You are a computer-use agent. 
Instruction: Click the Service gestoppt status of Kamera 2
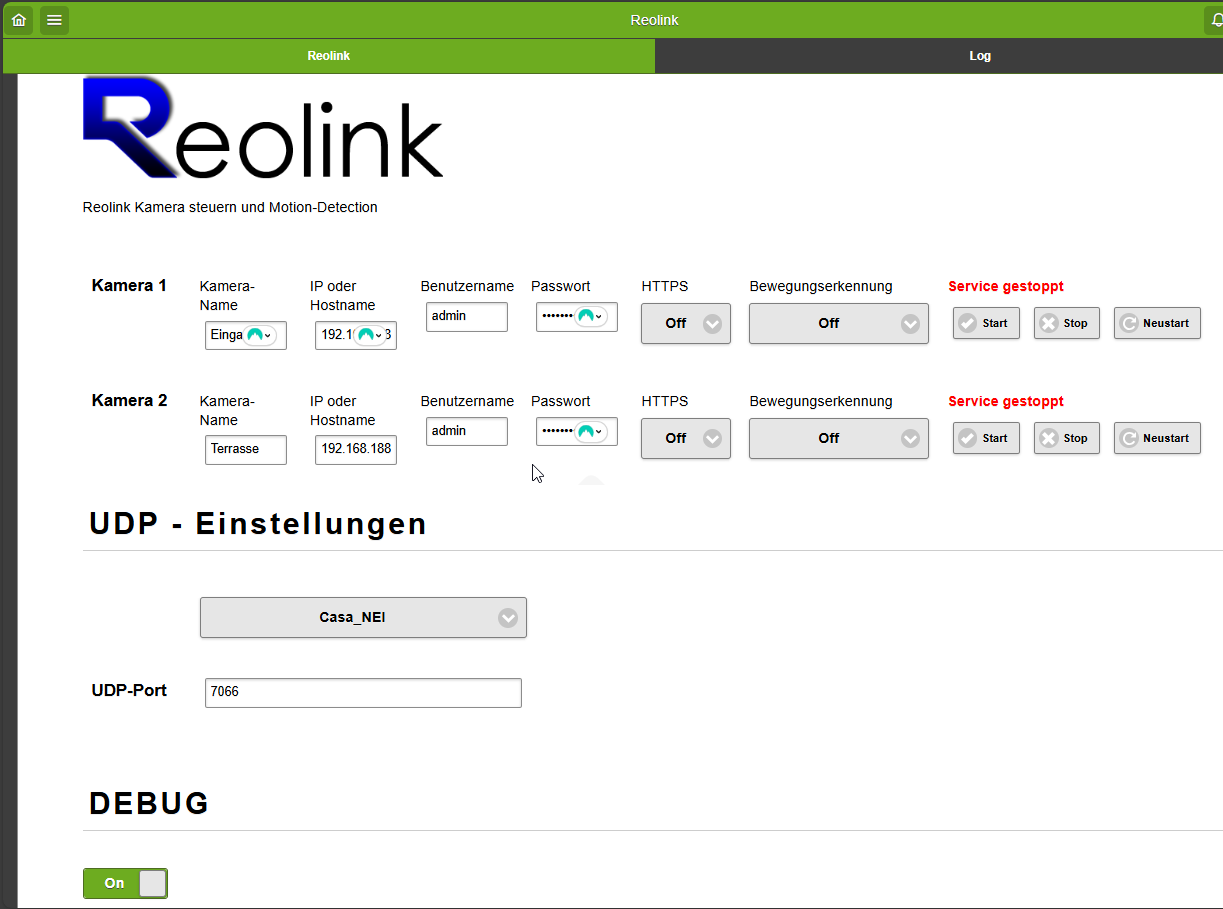pyautogui.click(x=1006, y=401)
